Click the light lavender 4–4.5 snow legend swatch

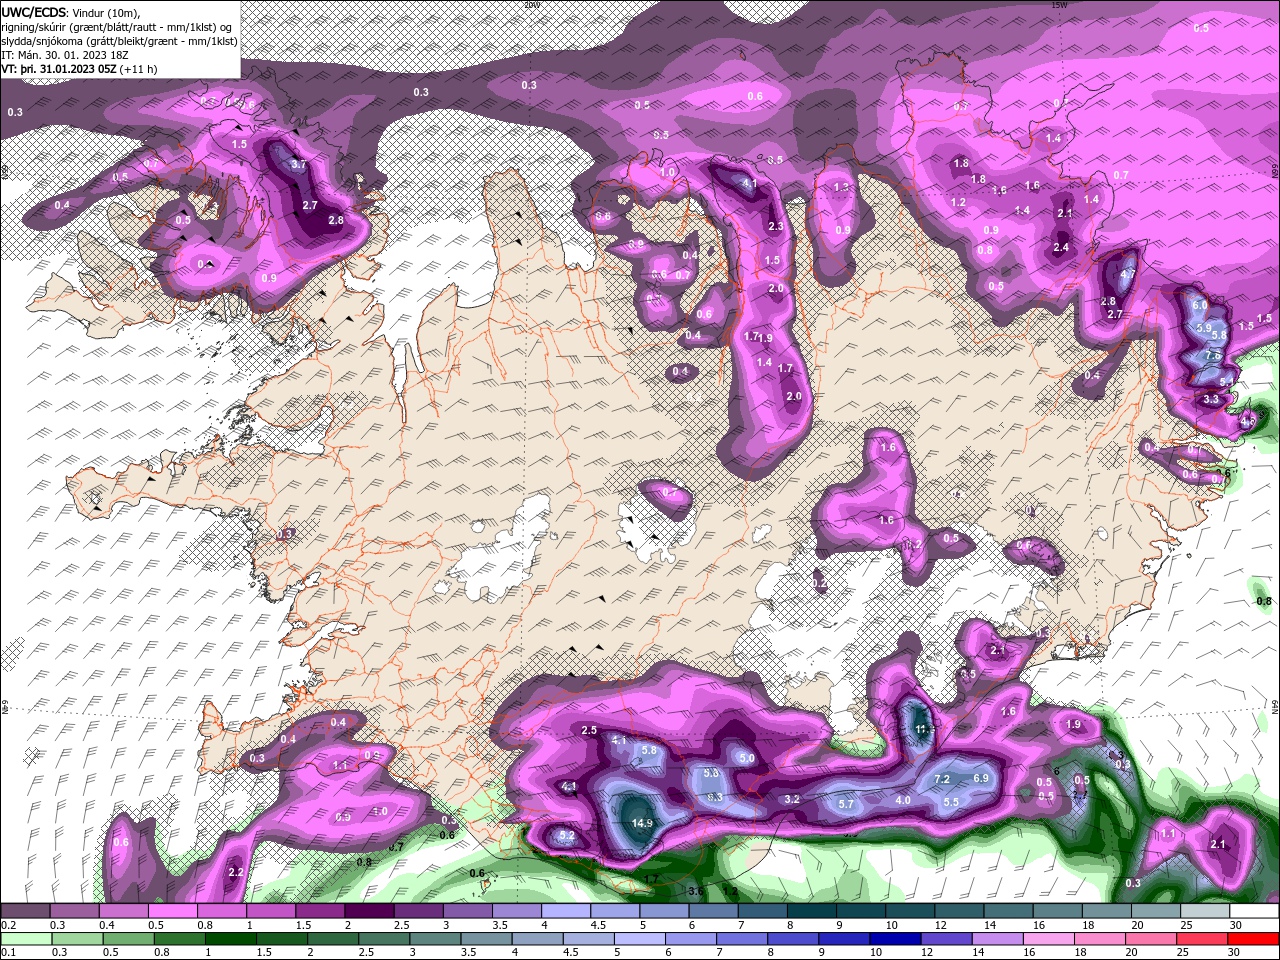click(565, 911)
